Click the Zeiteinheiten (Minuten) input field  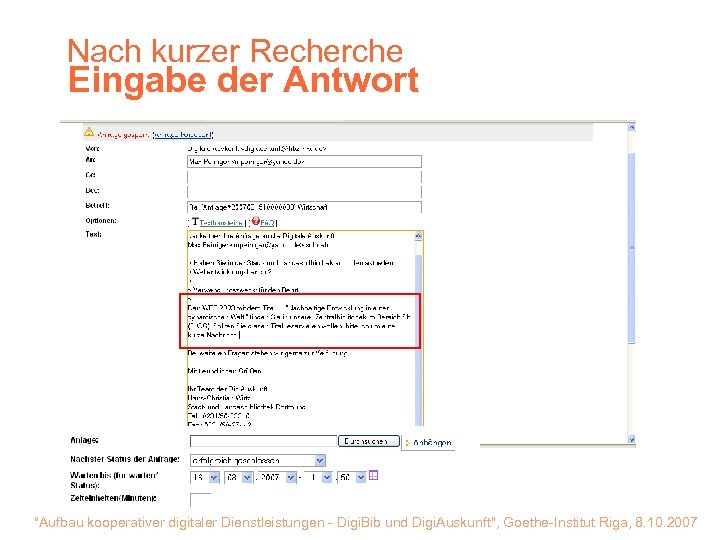(200, 500)
